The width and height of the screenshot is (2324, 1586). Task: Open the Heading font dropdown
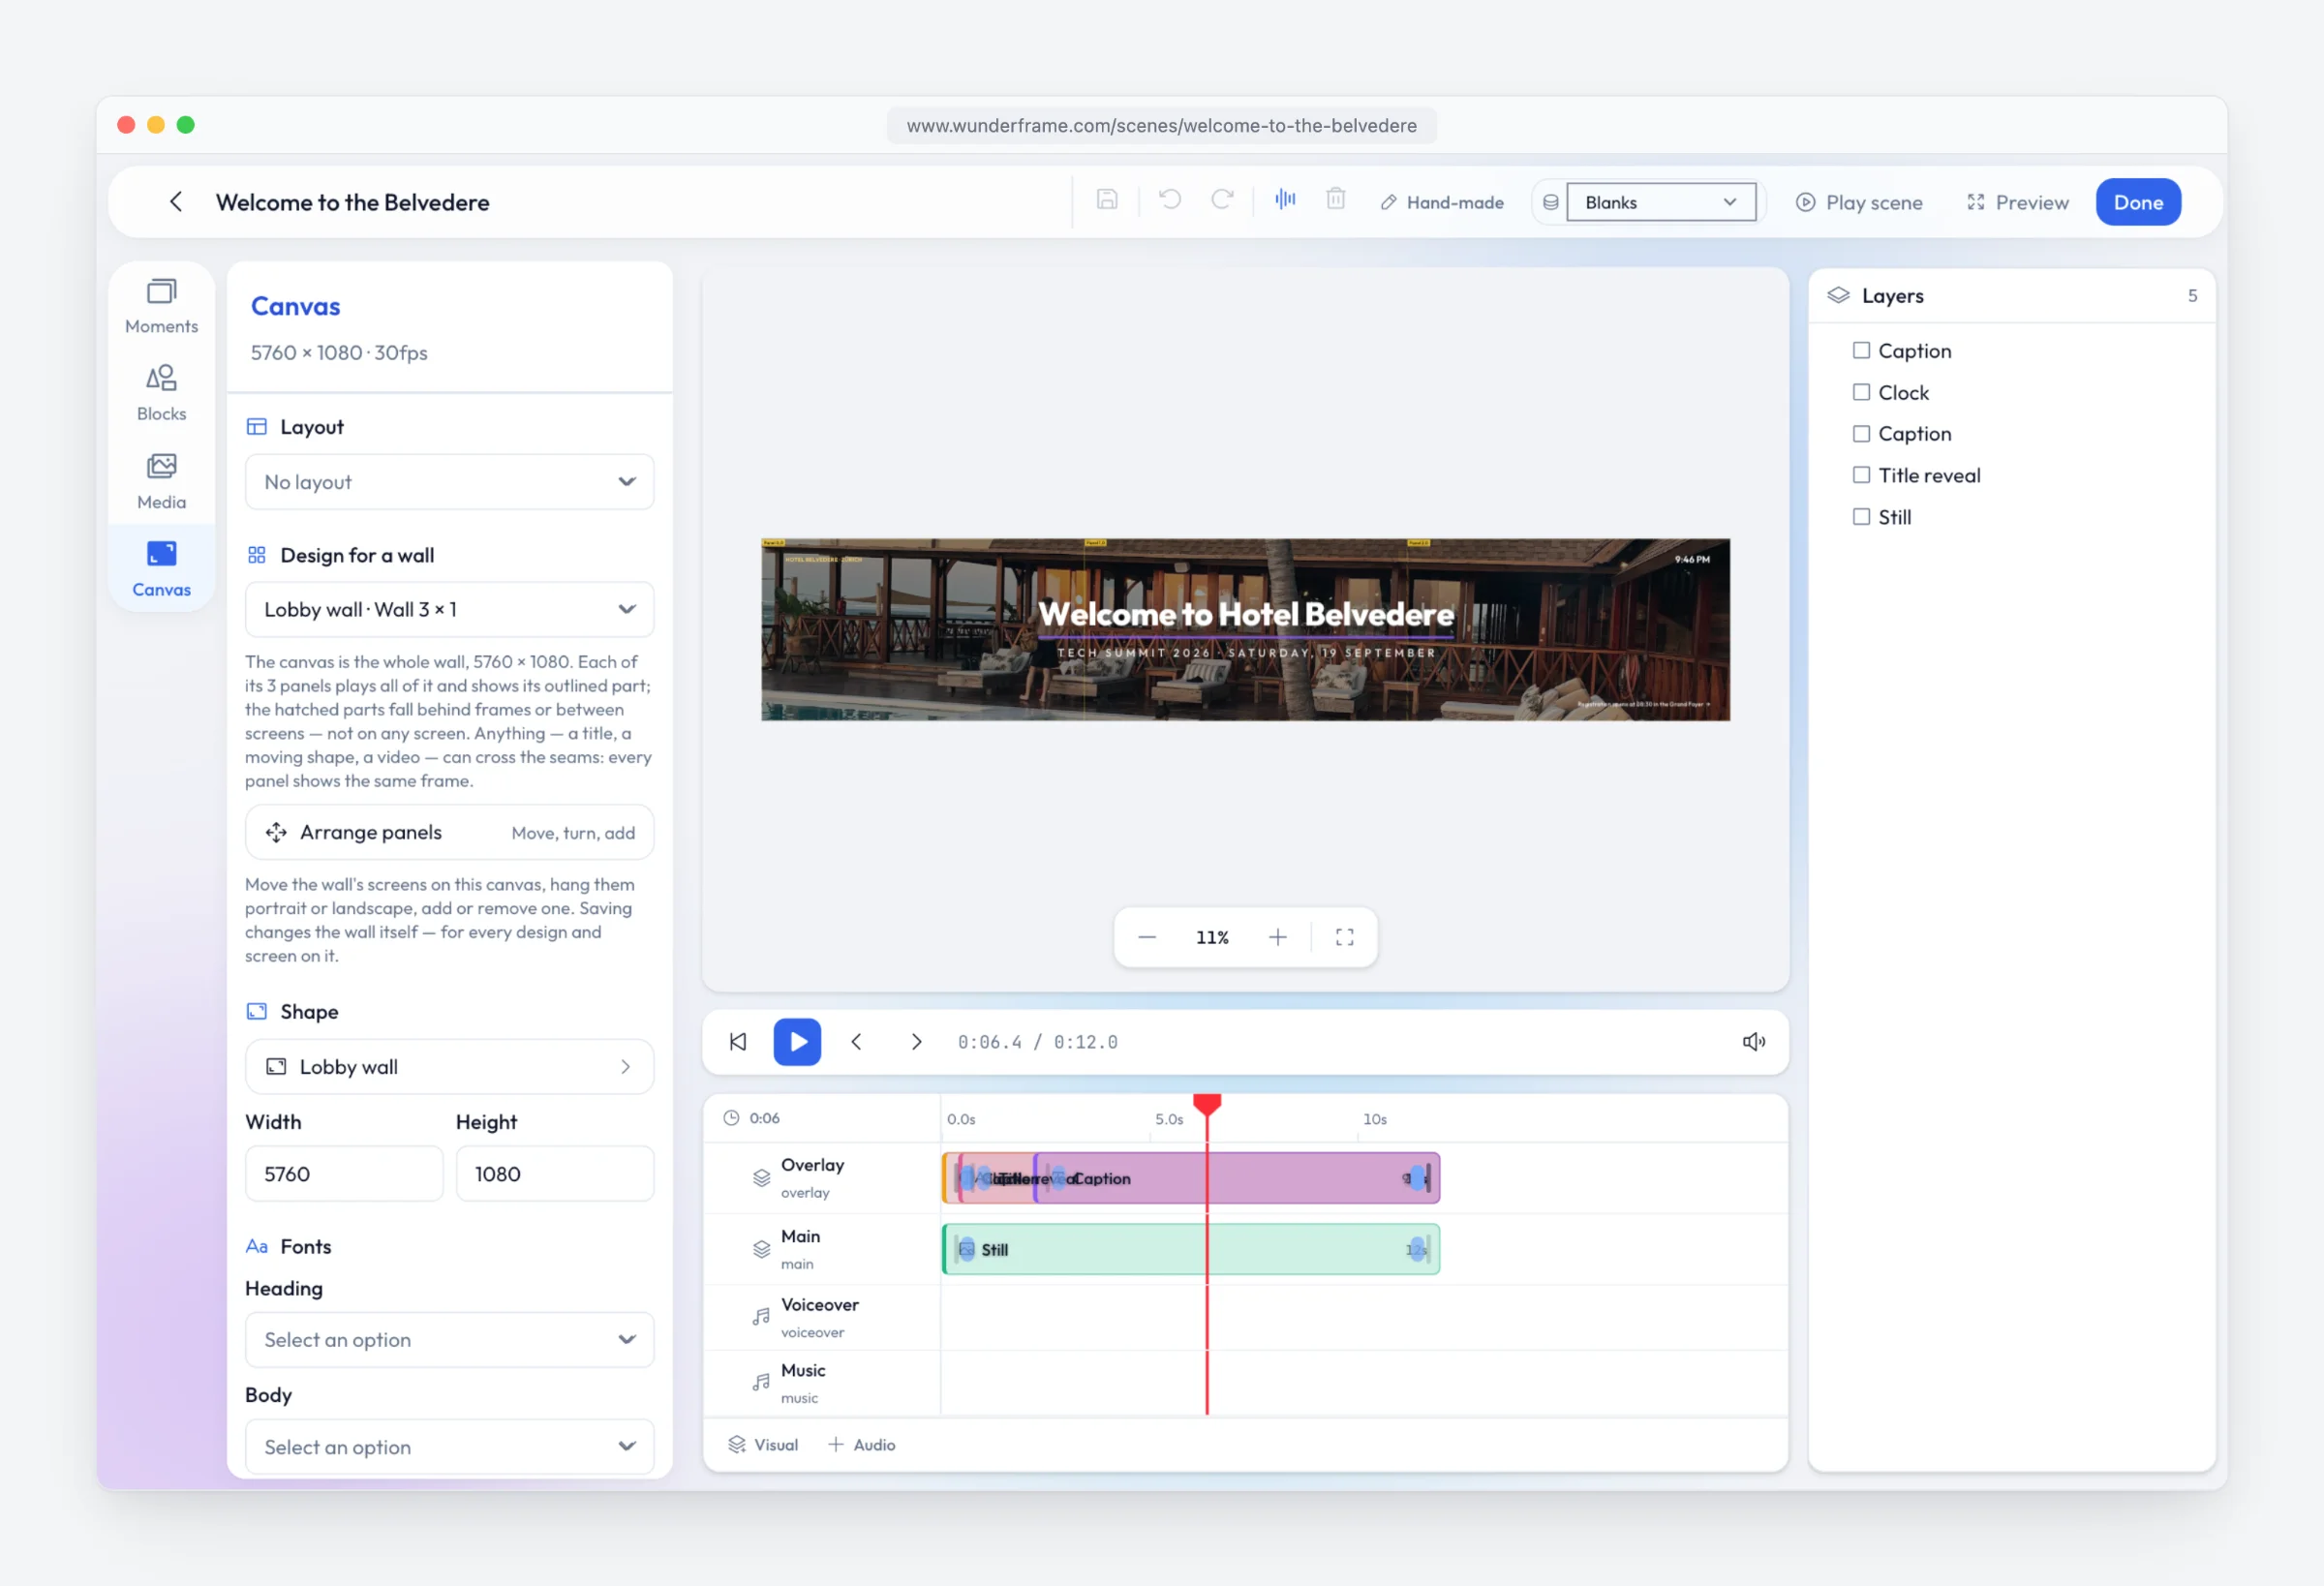tap(450, 1340)
